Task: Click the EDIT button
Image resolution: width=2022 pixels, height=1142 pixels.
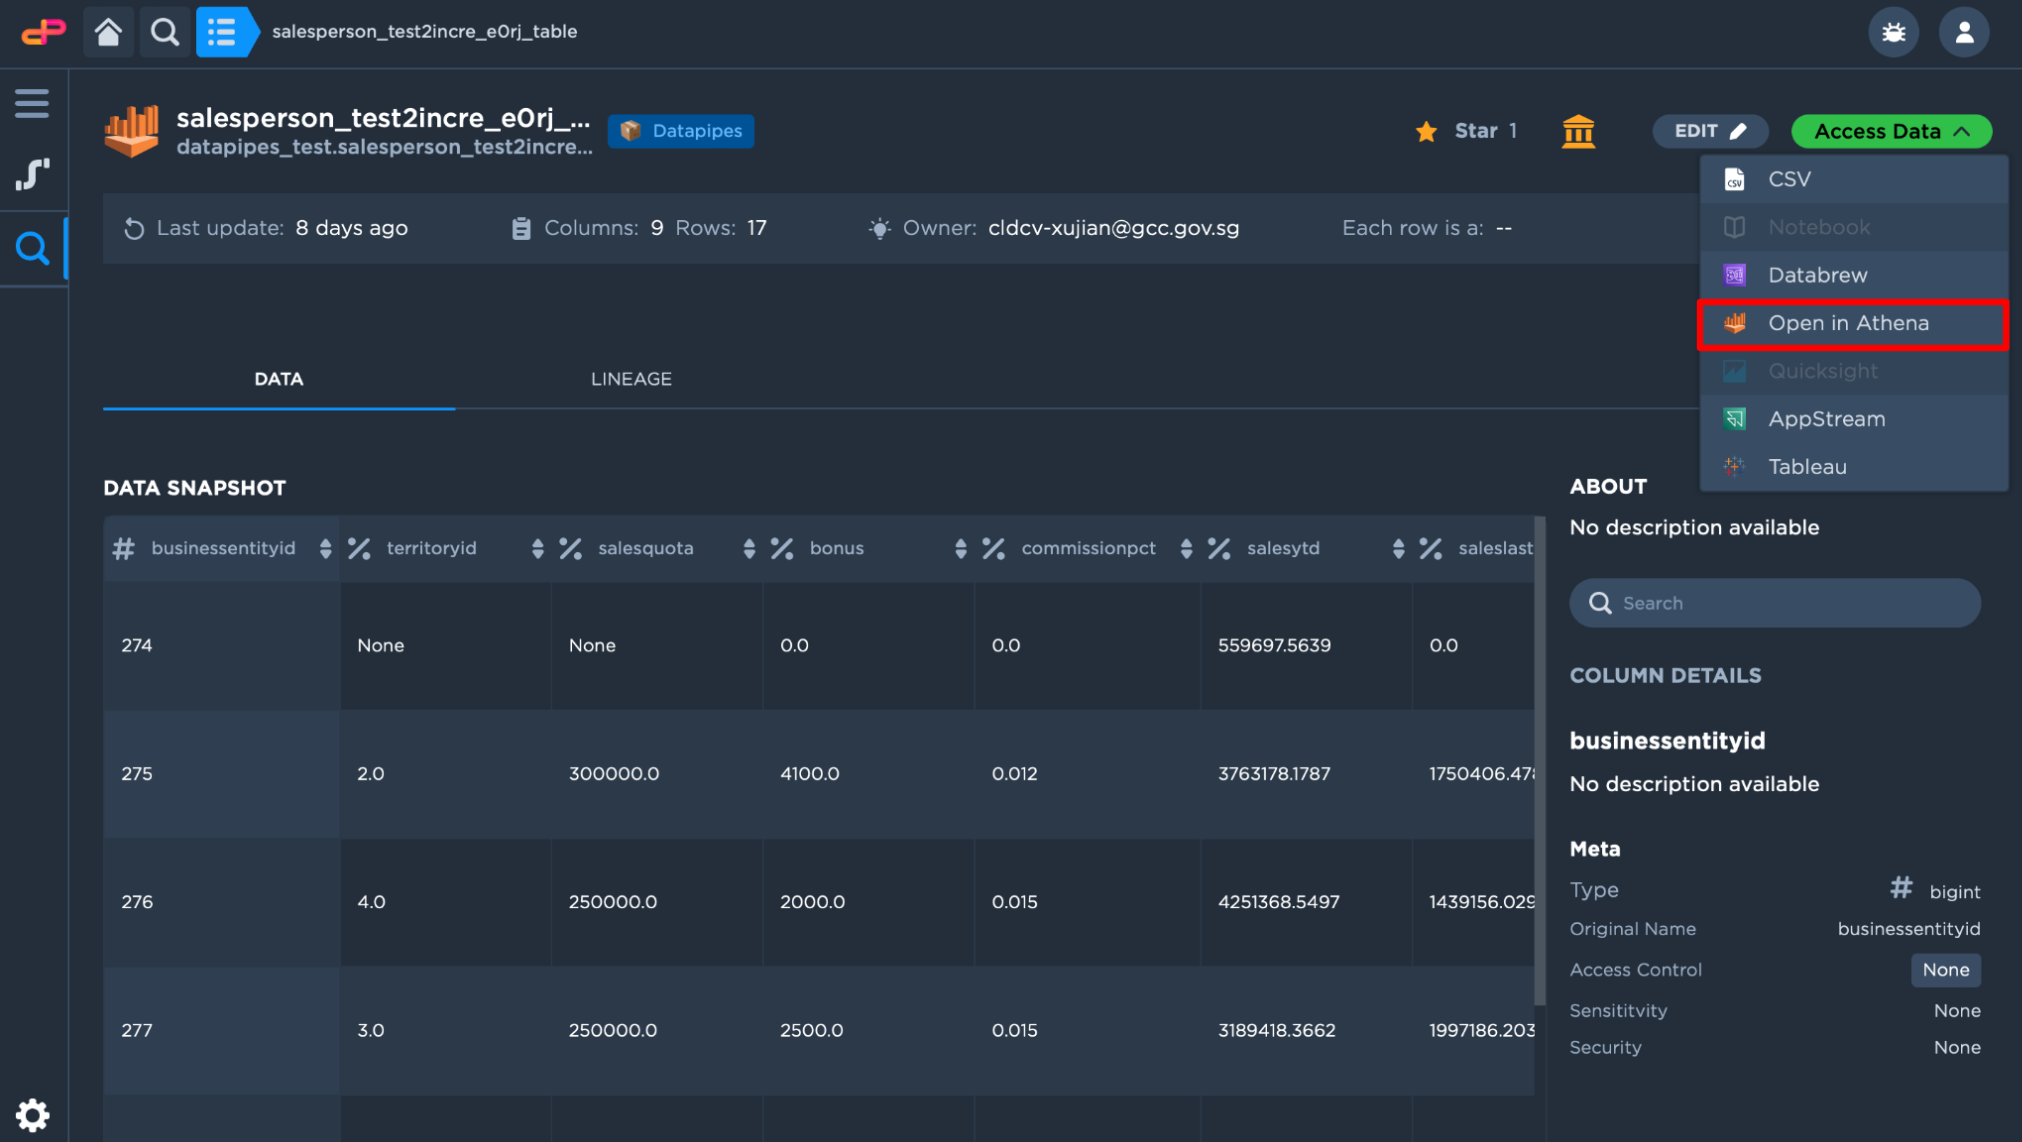Action: click(x=1709, y=131)
